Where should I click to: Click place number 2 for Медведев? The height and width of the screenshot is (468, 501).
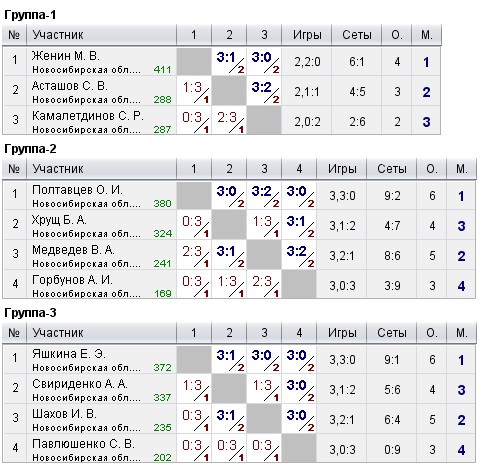coord(461,256)
